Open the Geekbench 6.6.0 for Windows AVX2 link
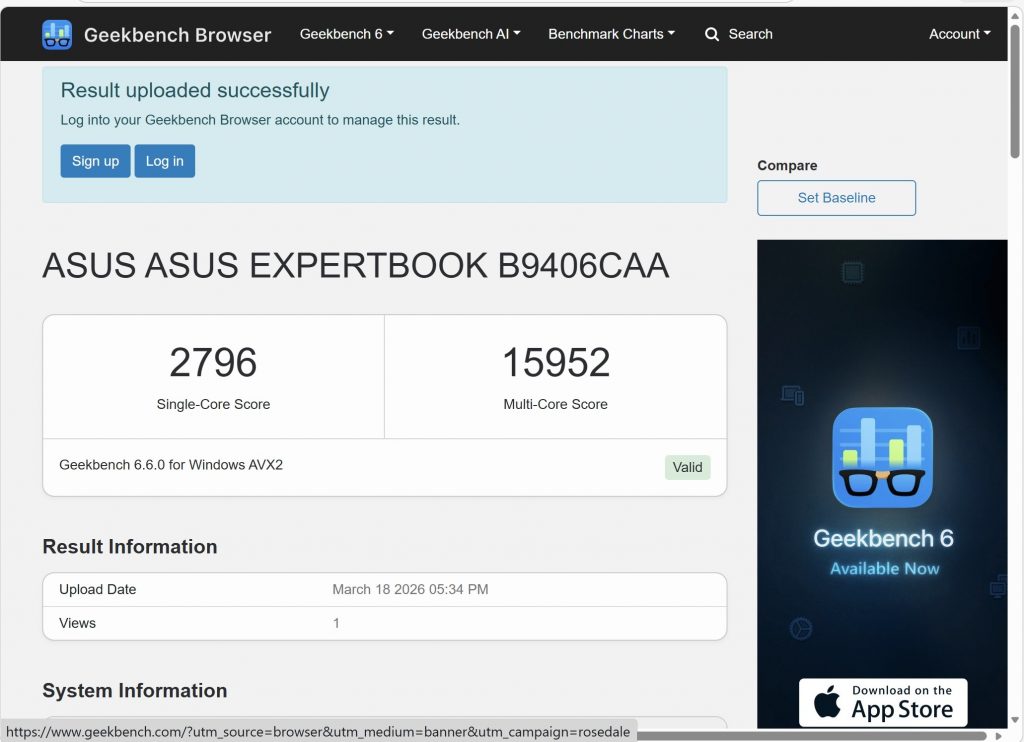The width and height of the screenshot is (1024, 742). coord(170,465)
